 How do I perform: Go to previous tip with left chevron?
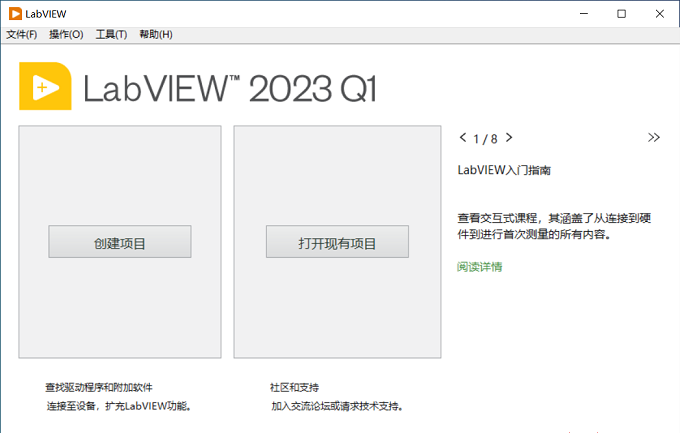tap(463, 138)
